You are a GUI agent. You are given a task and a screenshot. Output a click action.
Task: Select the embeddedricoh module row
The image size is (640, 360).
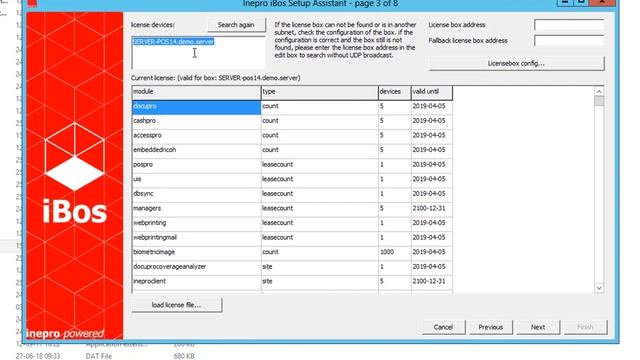pyautogui.click(x=292, y=150)
